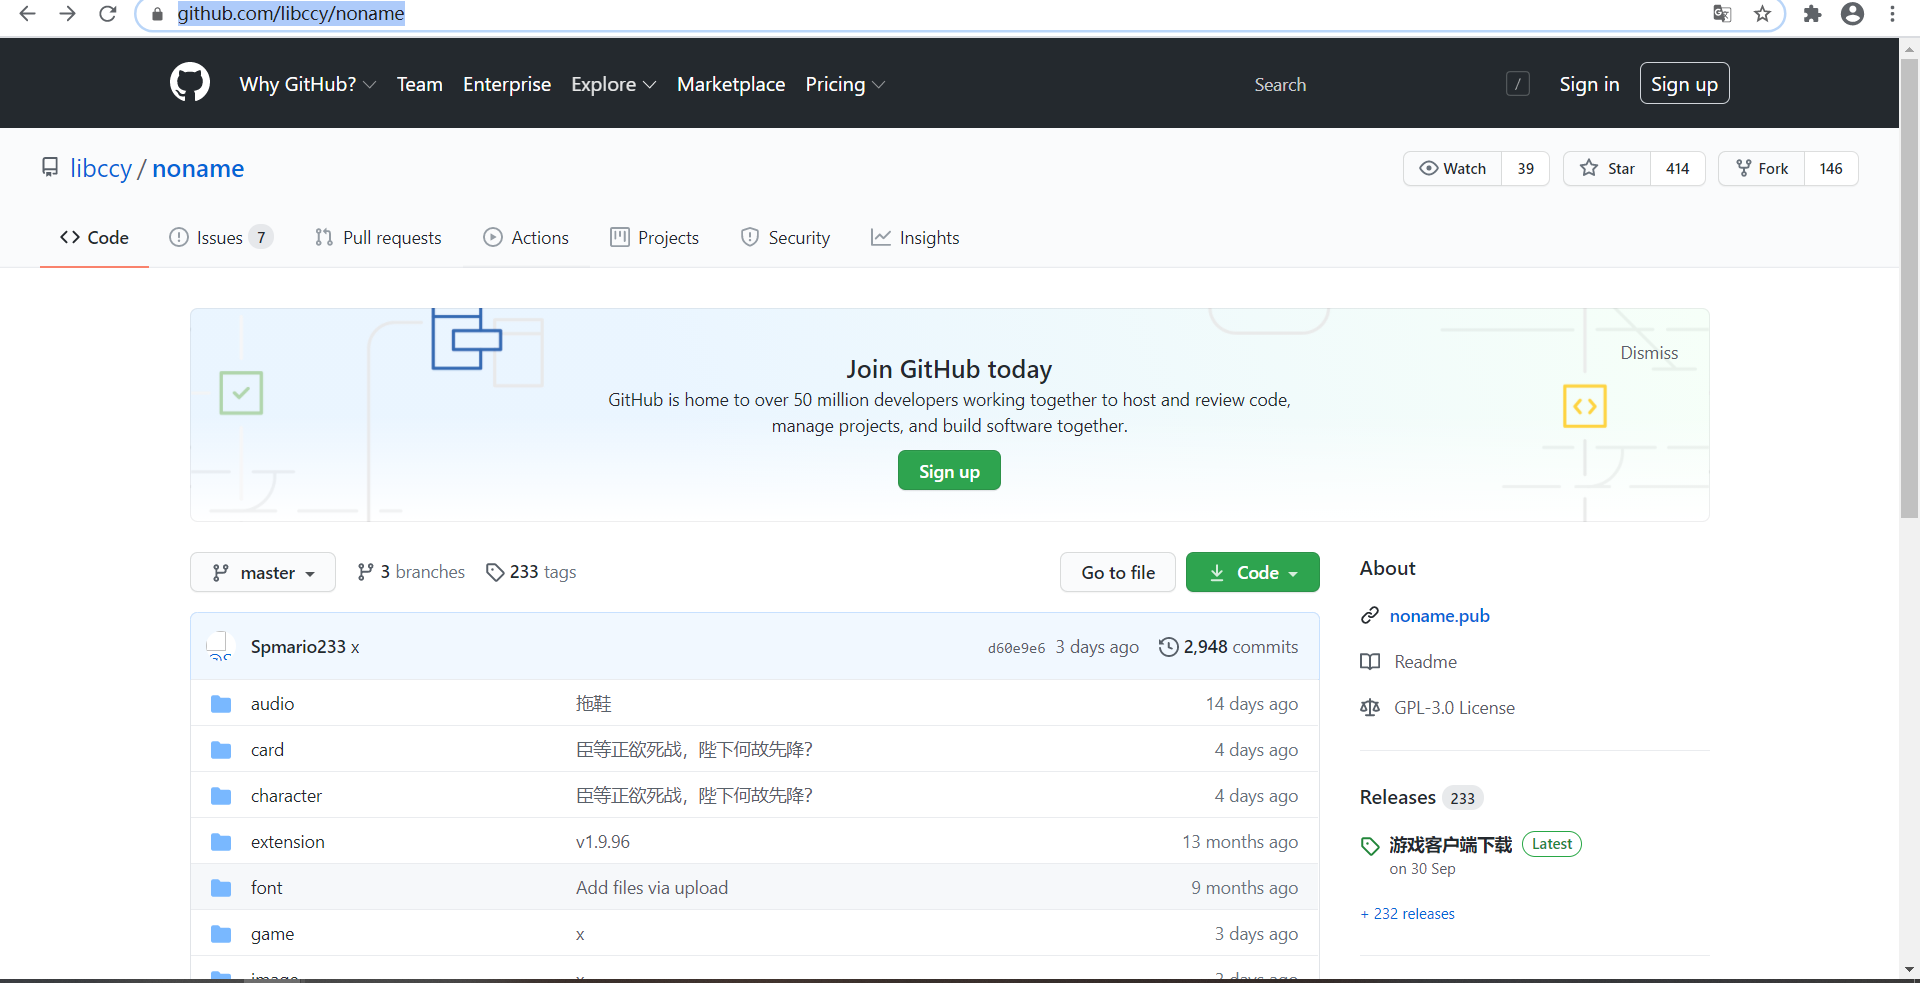This screenshot has width=1920, height=983.
Task: Click the branch icon beside master
Action: point(222,572)
